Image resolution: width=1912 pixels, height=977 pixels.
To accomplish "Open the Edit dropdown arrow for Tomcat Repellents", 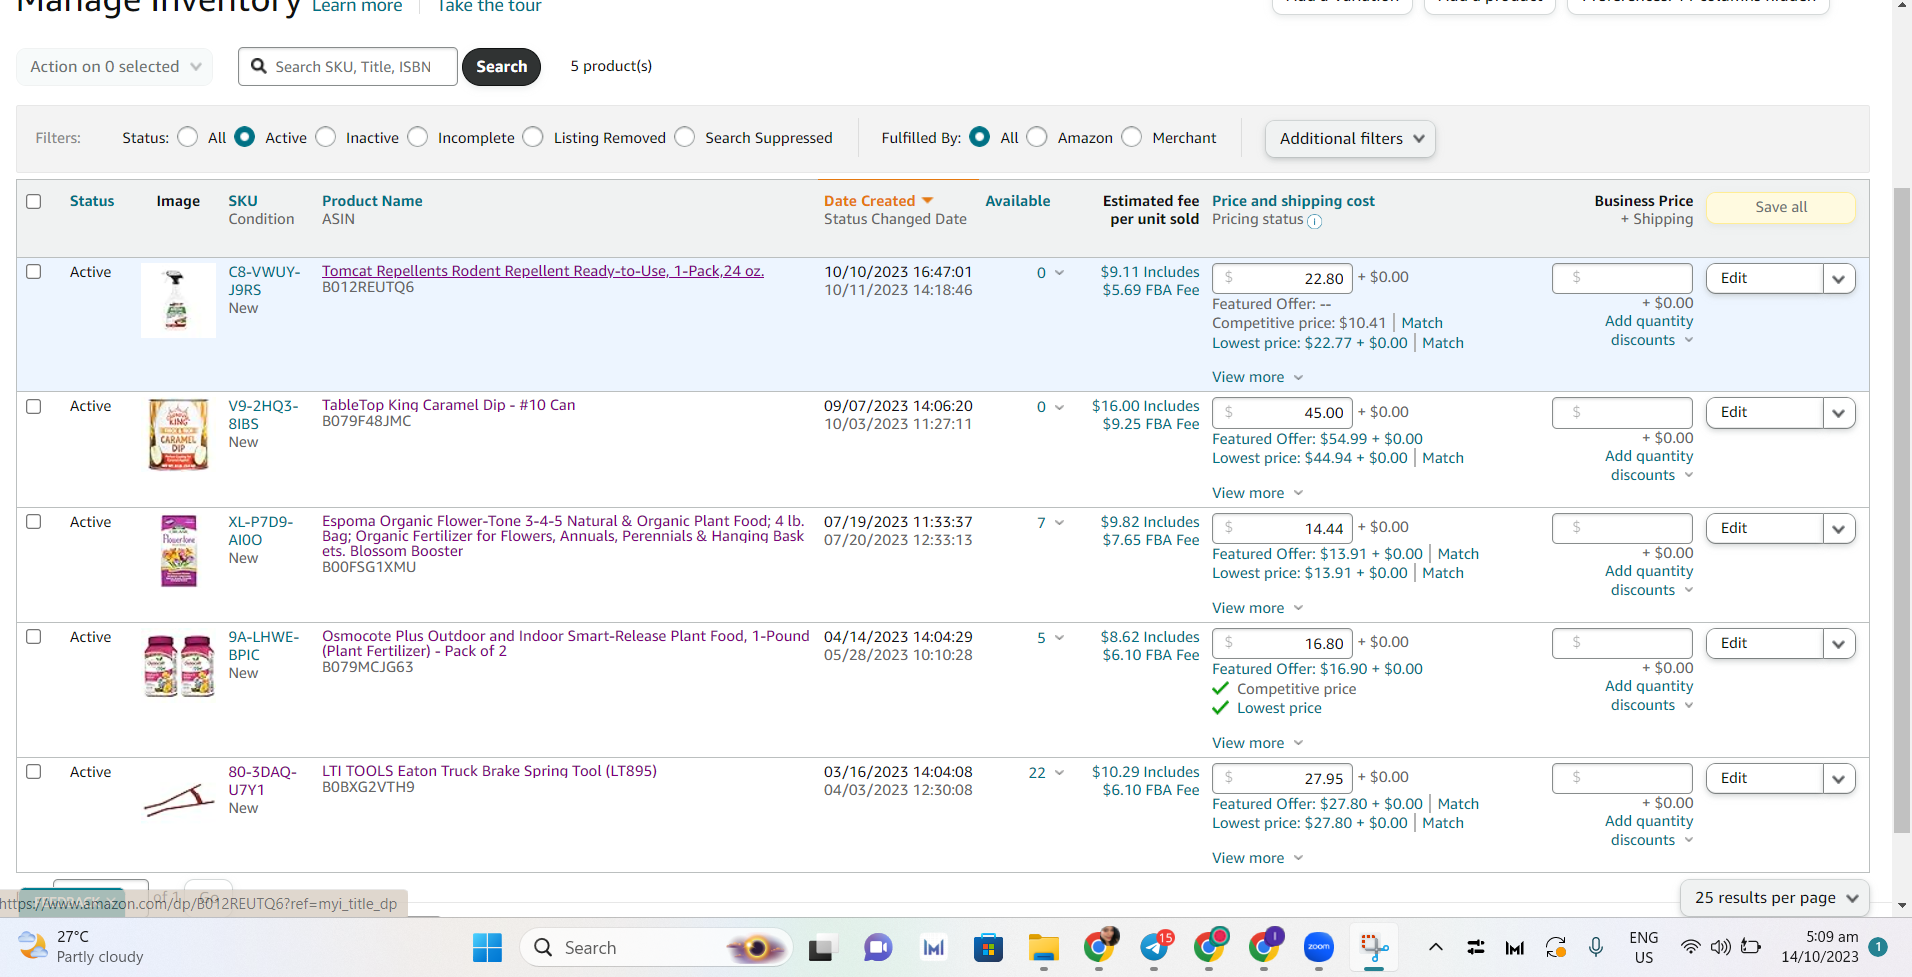I will (x=1839, y=279).
